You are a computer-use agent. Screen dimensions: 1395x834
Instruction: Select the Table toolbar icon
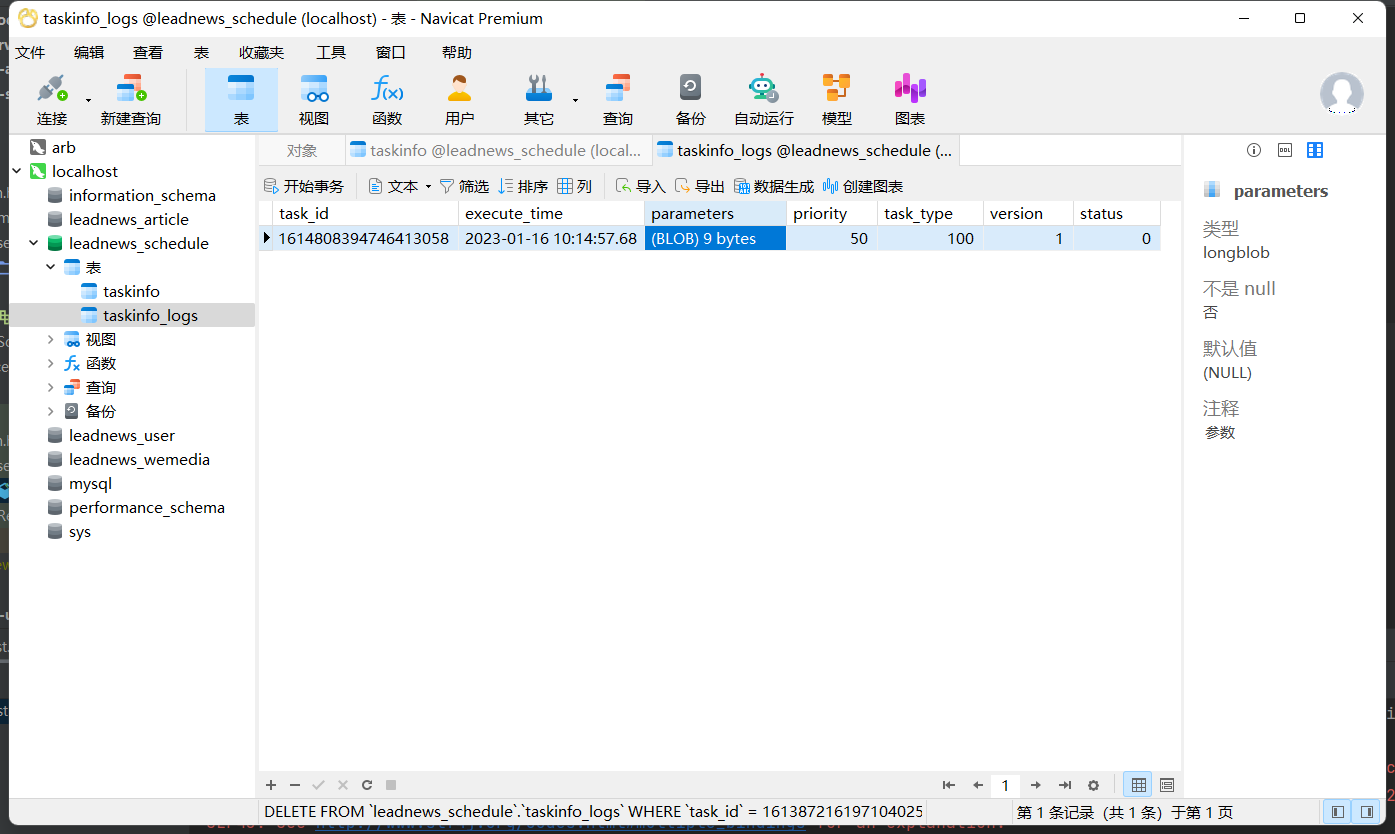(241, 99)
